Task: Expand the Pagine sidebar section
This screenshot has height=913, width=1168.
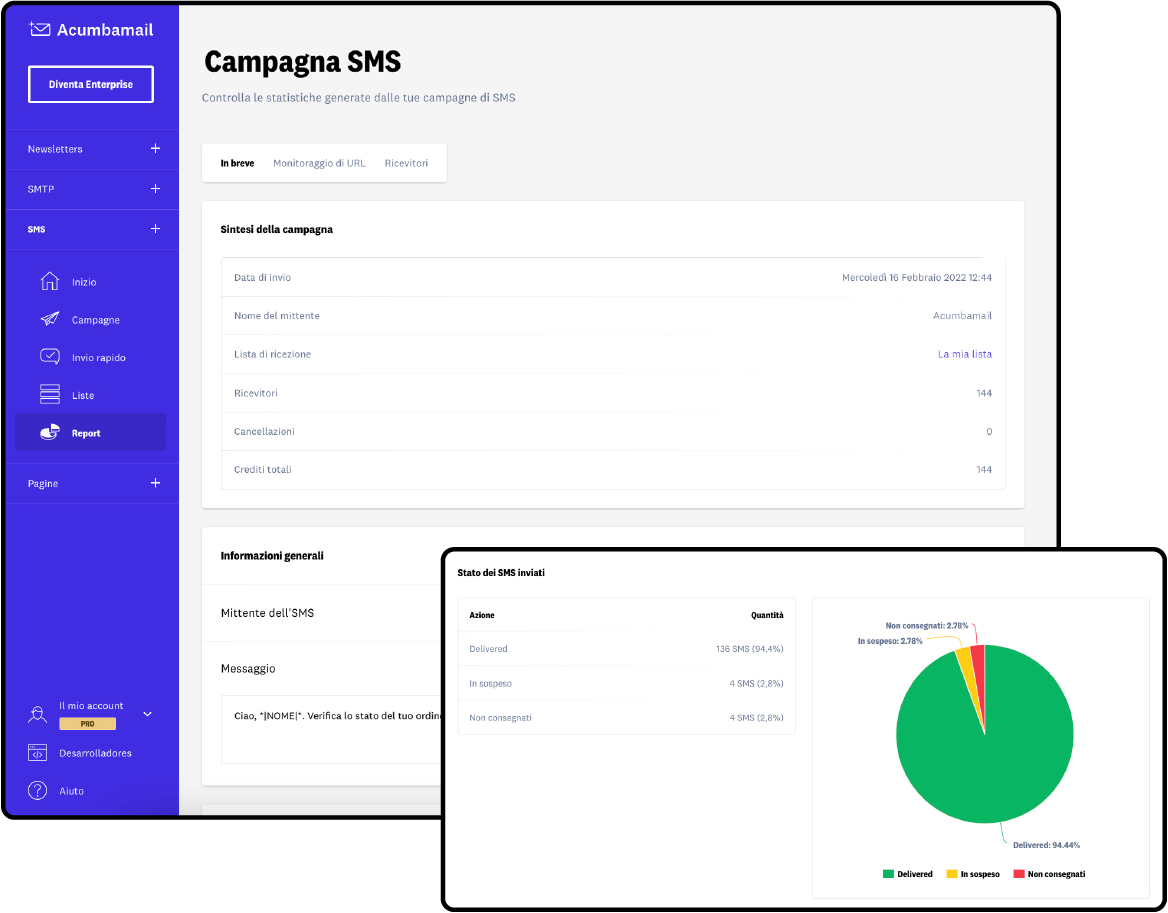Action: [155, 483]
